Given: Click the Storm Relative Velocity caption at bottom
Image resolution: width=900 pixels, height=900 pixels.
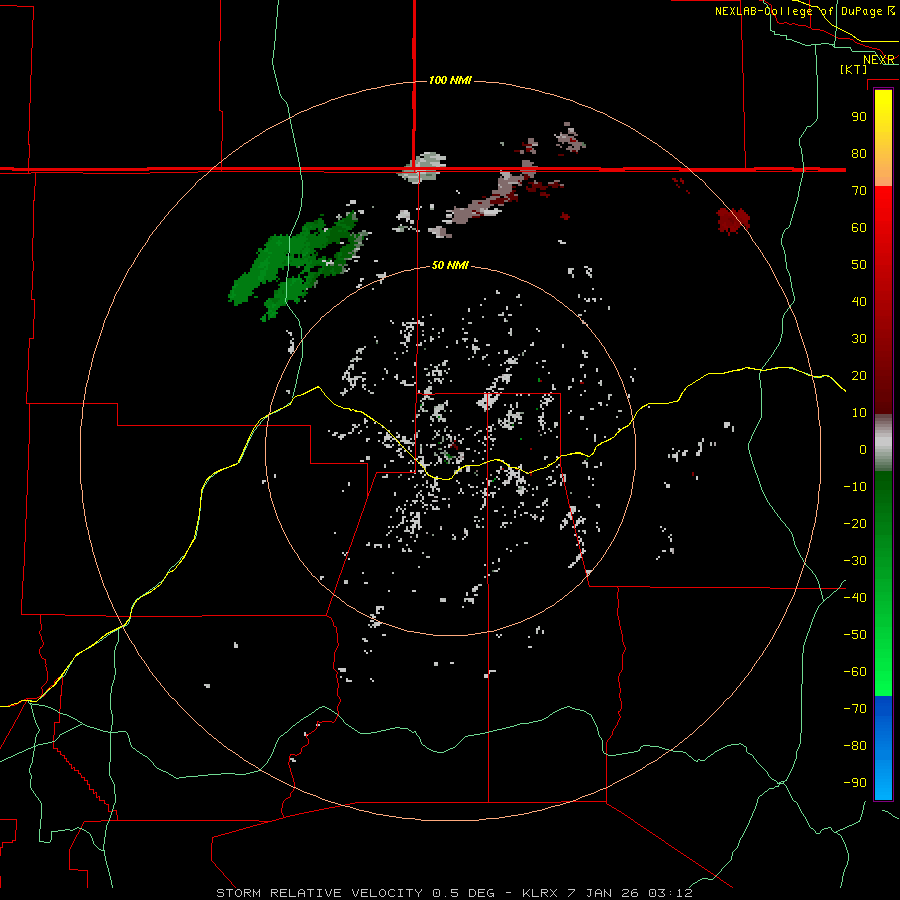Looking at the screenshot, I should coord(454,893).
